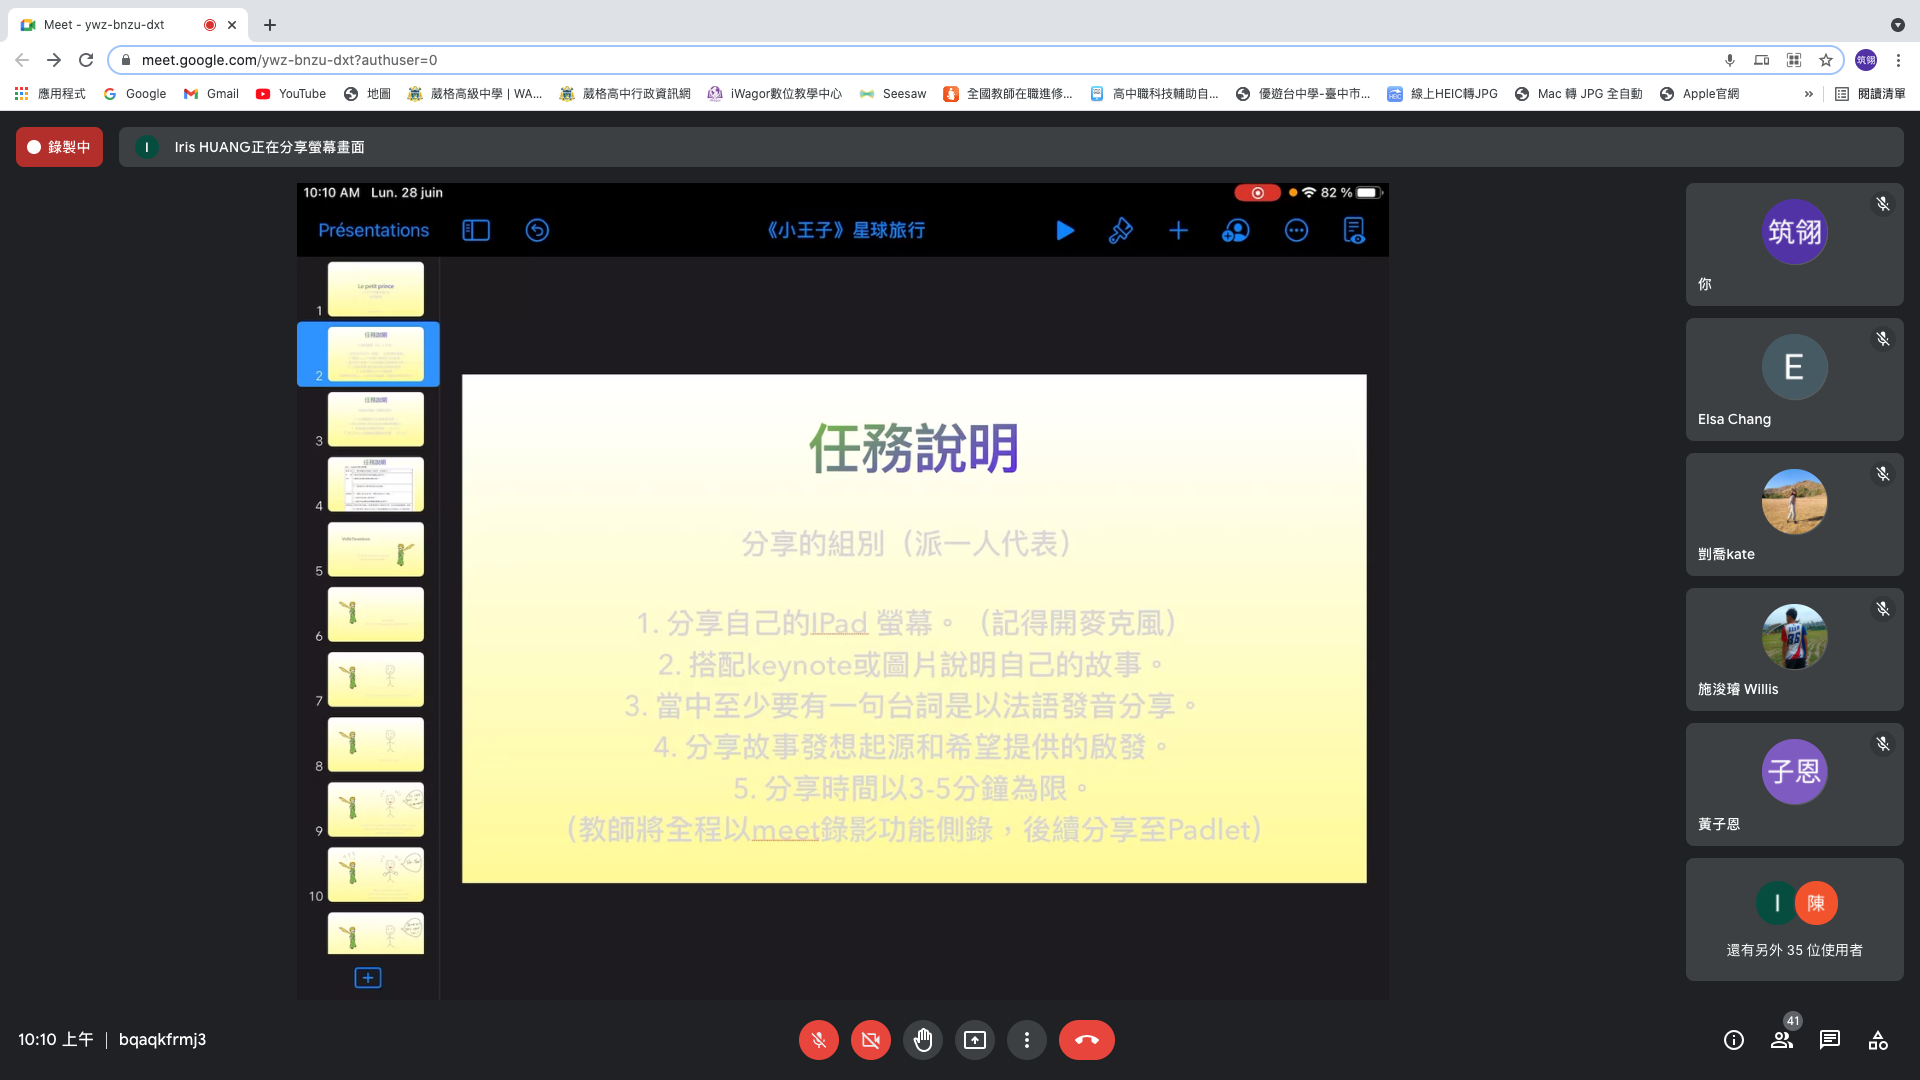Unmute the microphone in Meet
Viewport: 1920px width, 1080px height.
point(818,1040)
